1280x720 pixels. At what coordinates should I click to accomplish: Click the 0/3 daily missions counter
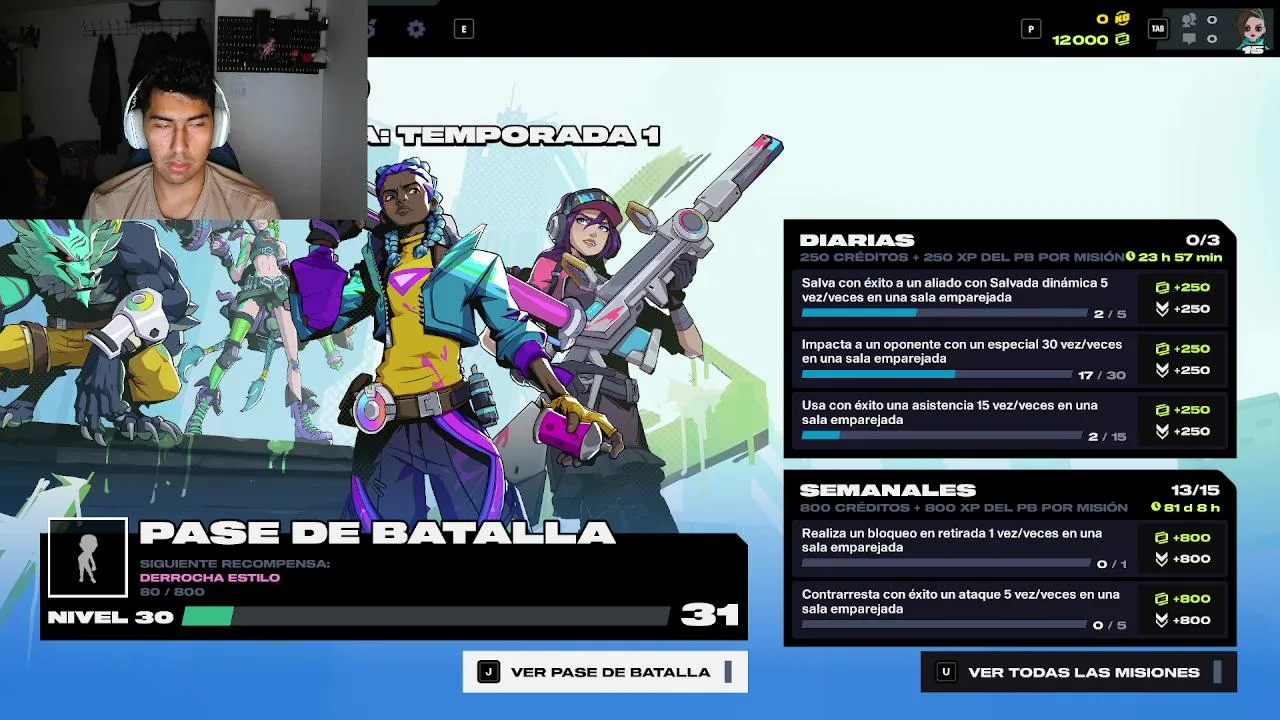(x=1203, y=240)
